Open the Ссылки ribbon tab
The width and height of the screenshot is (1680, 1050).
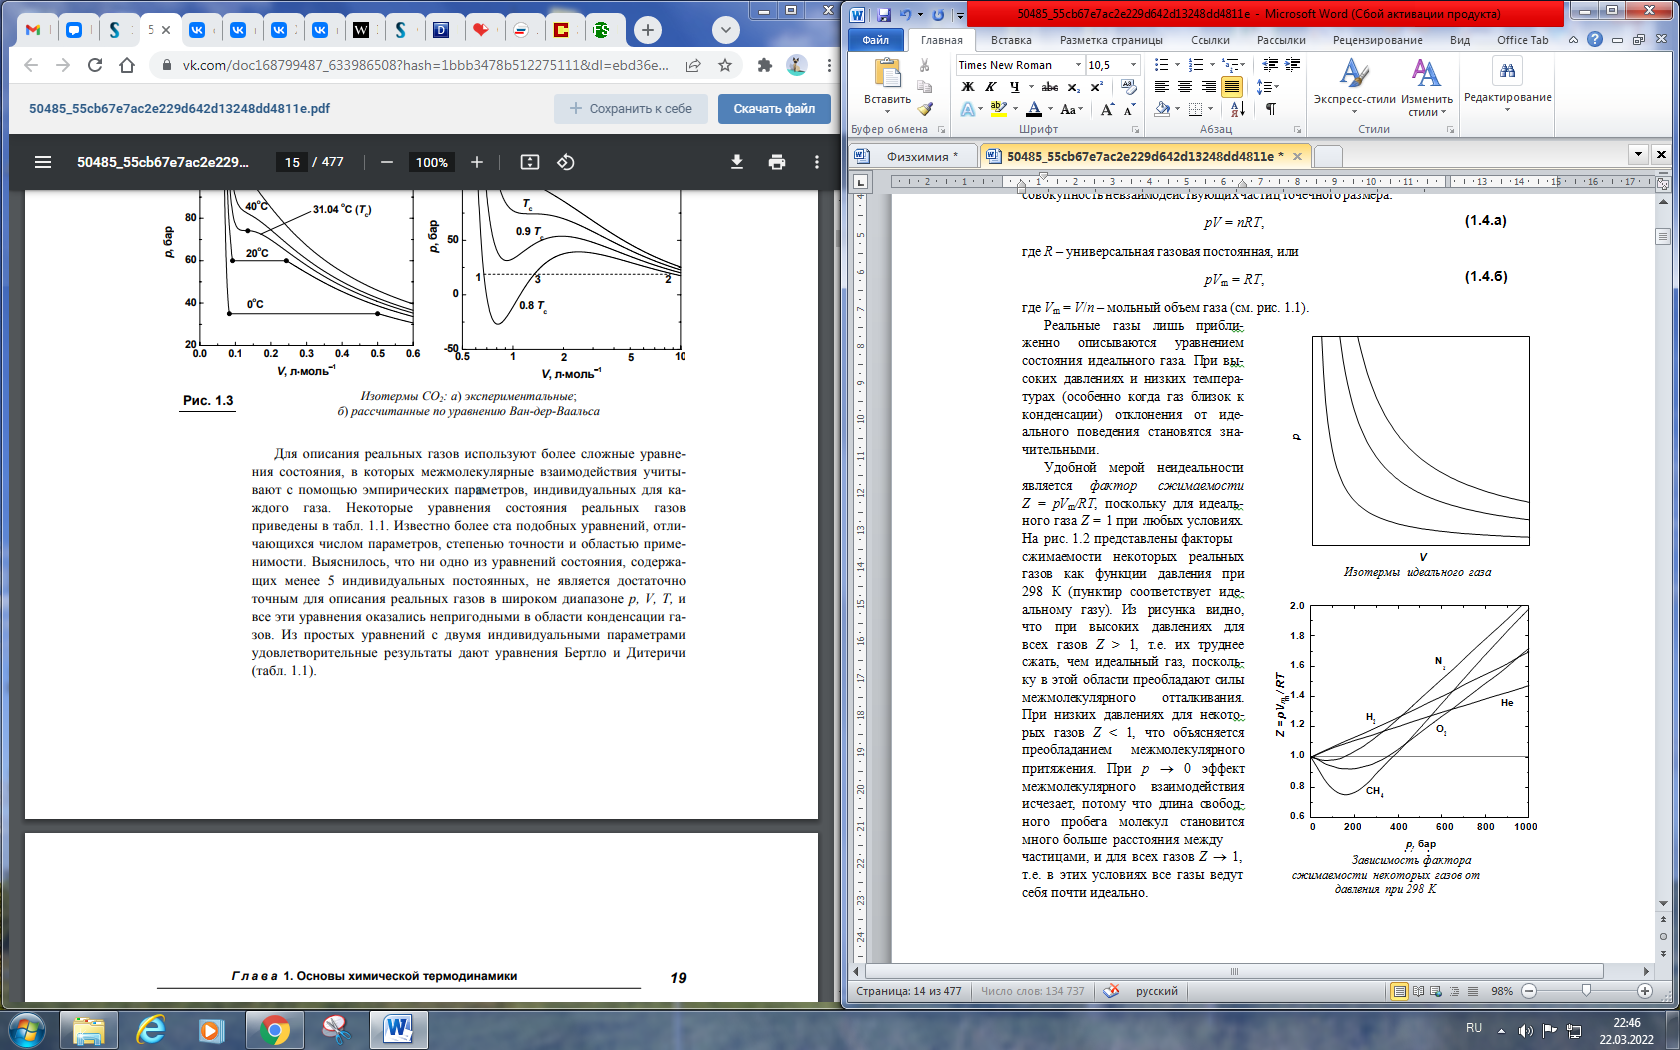(1210, 40)
